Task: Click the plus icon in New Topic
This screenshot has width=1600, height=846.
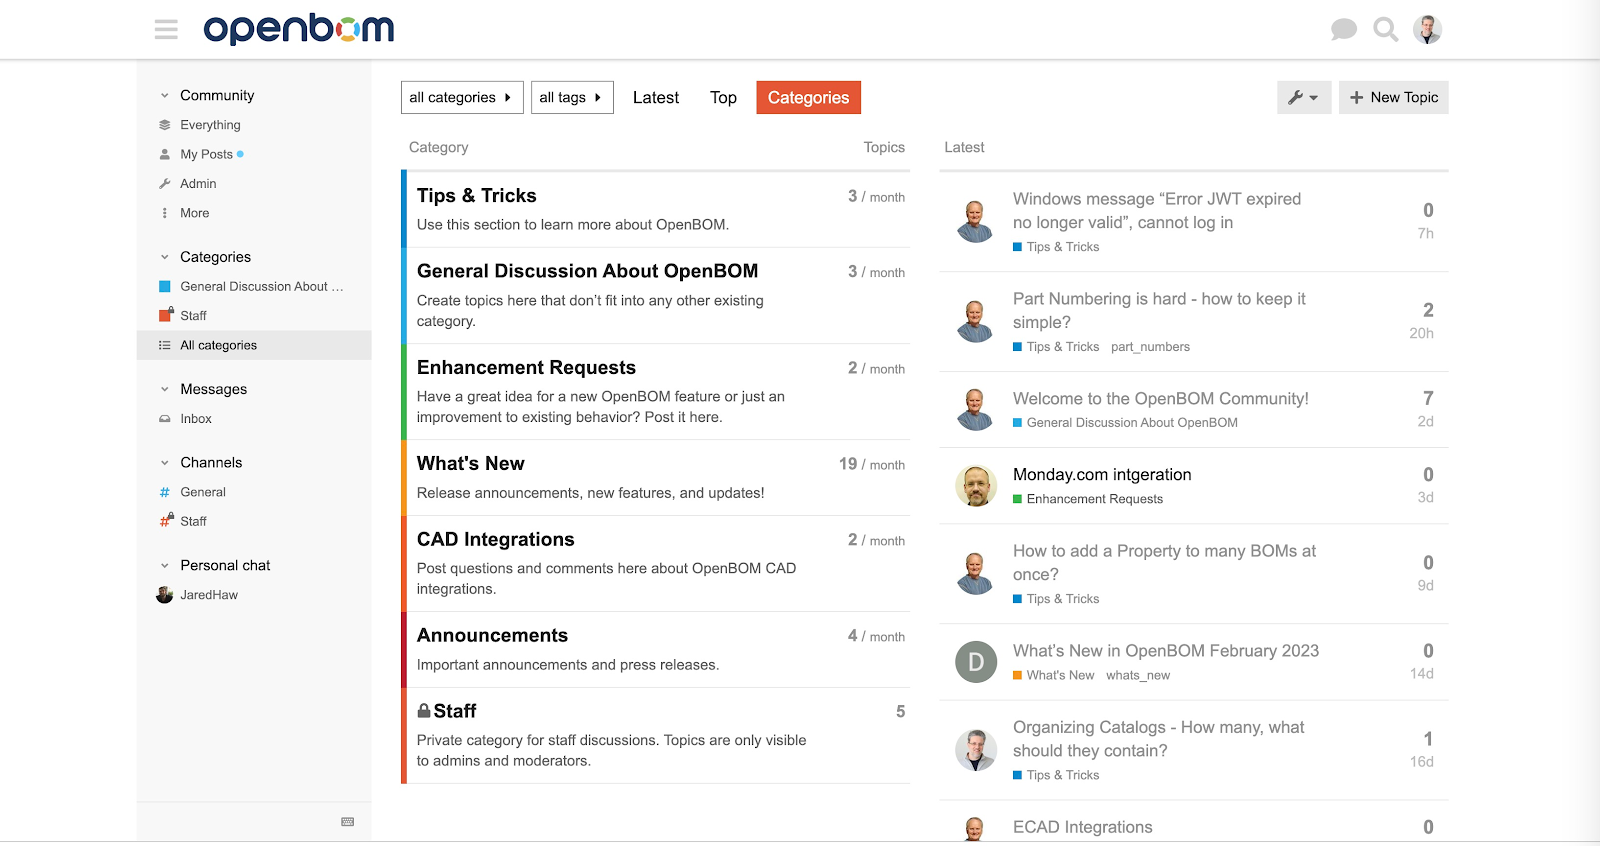Action: (x=1357, y=97)
